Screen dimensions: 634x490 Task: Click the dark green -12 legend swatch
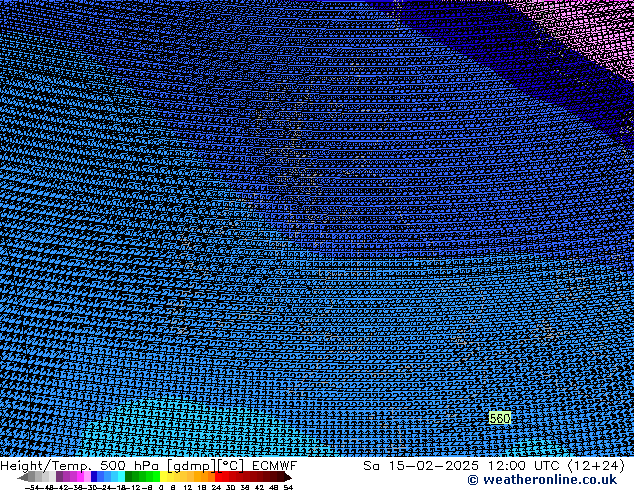click(x=129, y=476)
